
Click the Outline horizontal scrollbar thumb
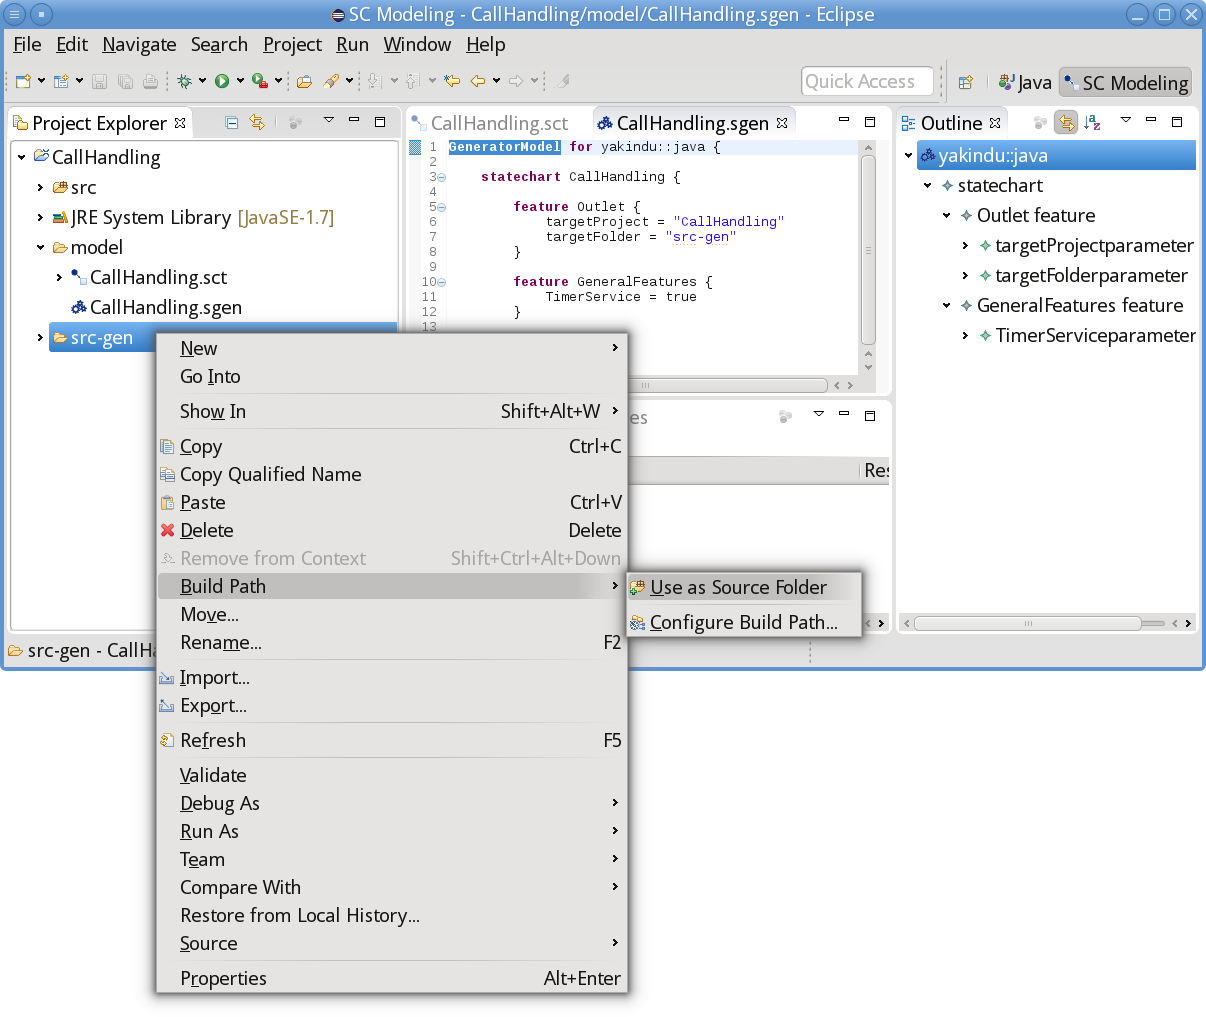pos(1028,623)
